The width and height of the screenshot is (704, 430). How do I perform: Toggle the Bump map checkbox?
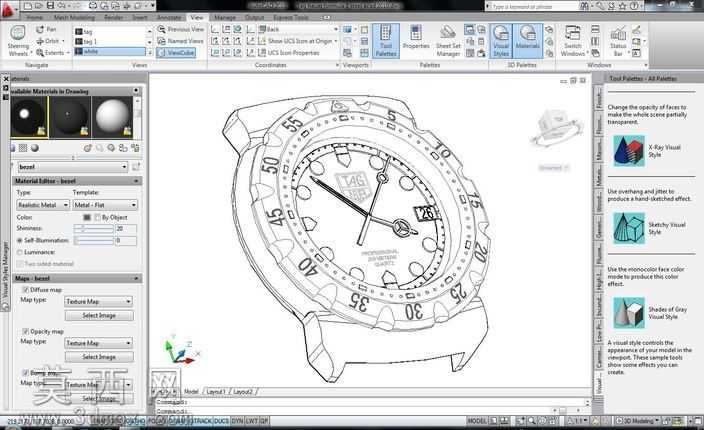click(26, 373)
